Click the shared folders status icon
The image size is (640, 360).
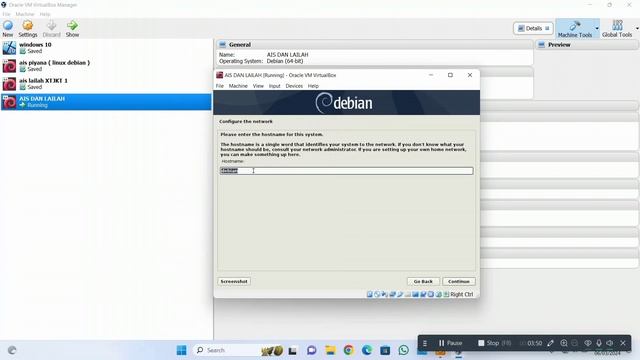408,294
